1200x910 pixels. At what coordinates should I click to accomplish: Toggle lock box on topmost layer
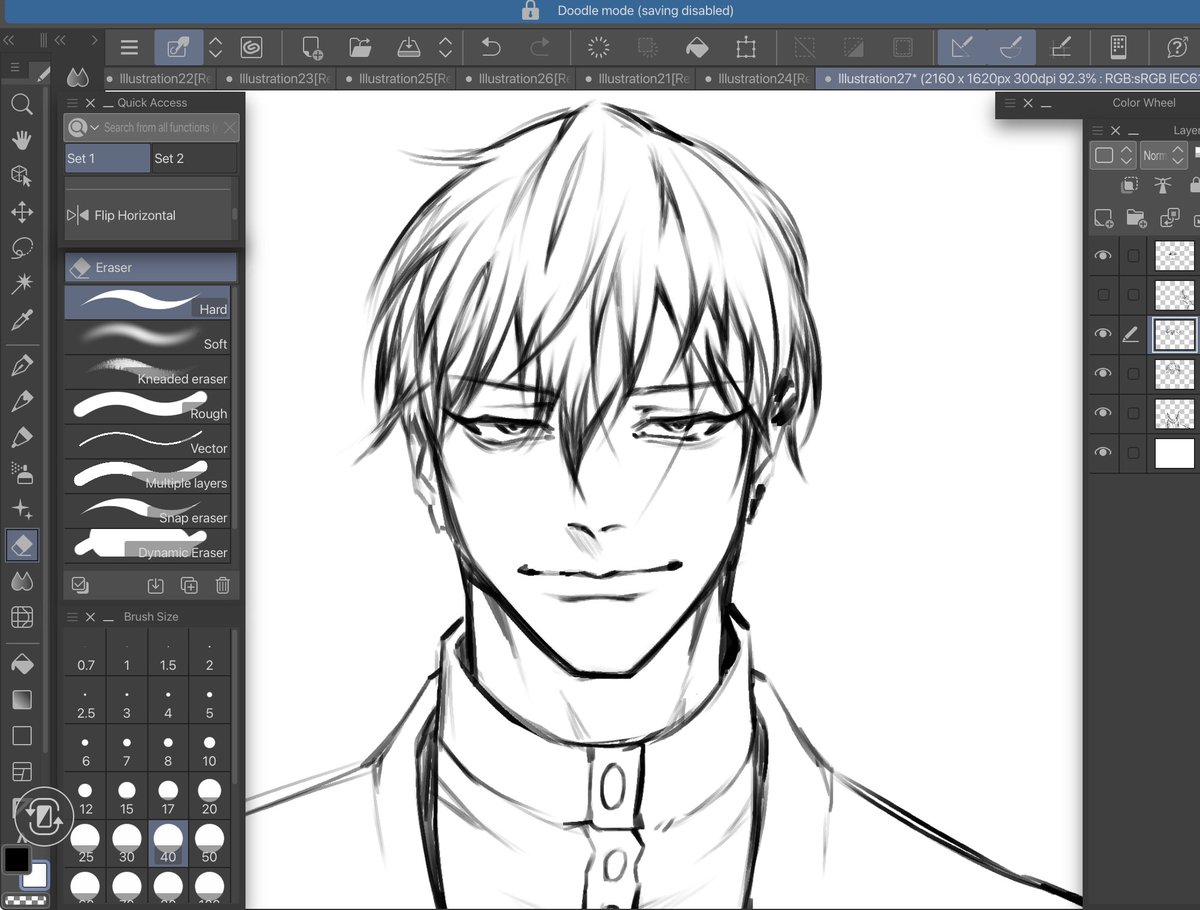[1133, 256]
